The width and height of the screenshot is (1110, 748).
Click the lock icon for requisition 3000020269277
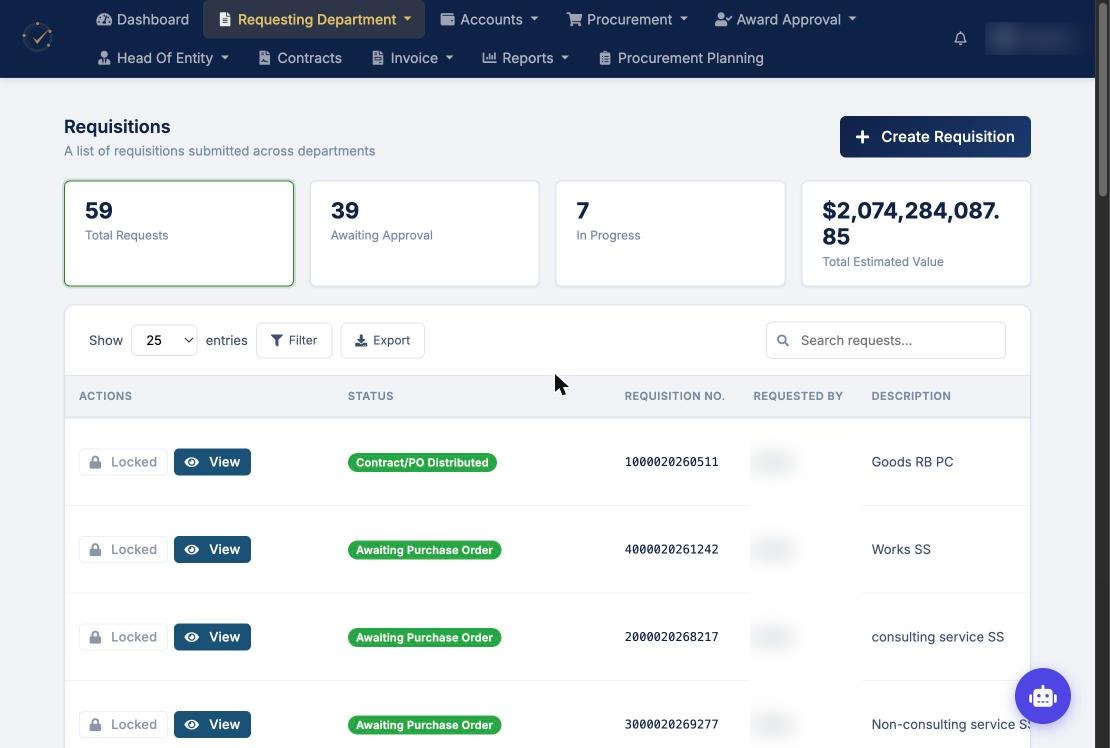click(95, 725)
